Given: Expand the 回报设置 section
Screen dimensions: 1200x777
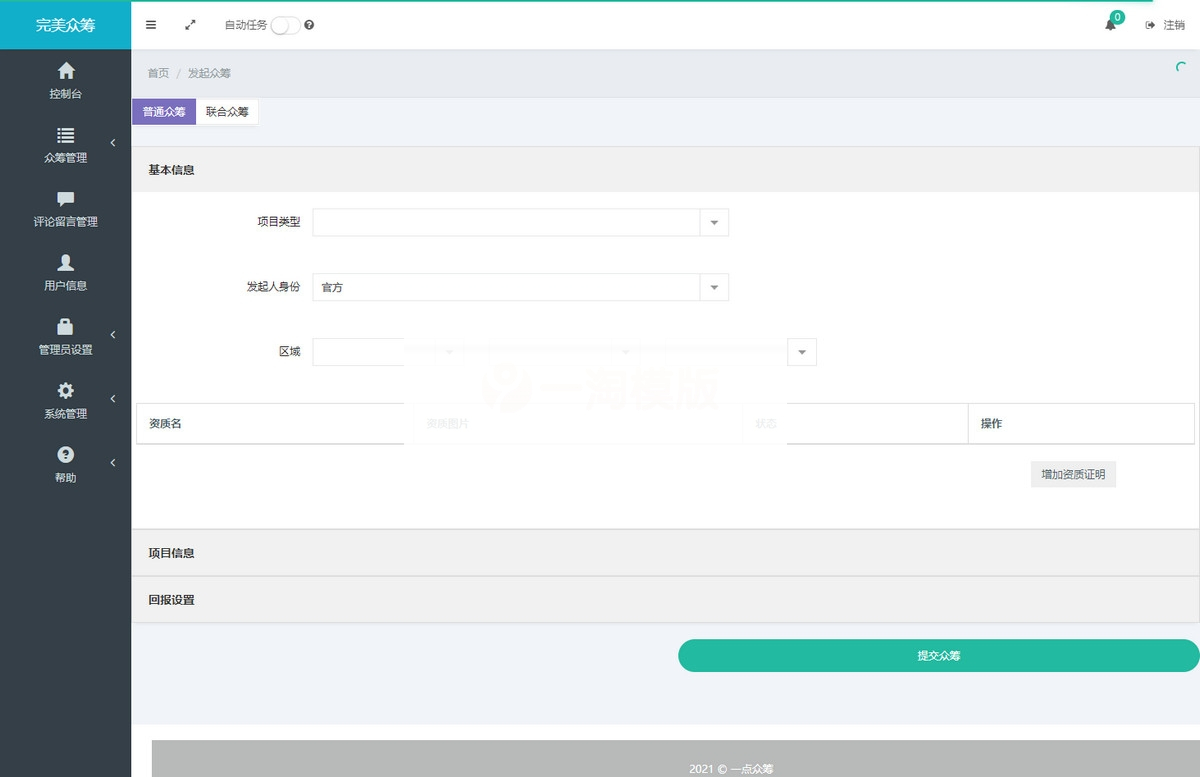Looking at the screenshot, I should pos(172,600).
